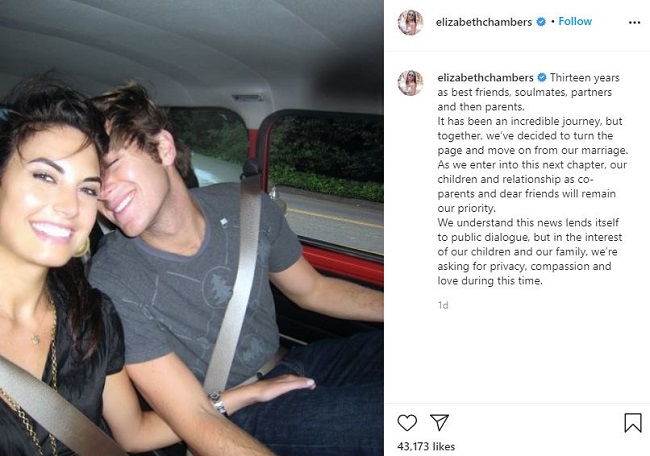Click the caption paragraph requesting privacy
The height and width of the screenshot is (456, 650).
tap(530, 252)
